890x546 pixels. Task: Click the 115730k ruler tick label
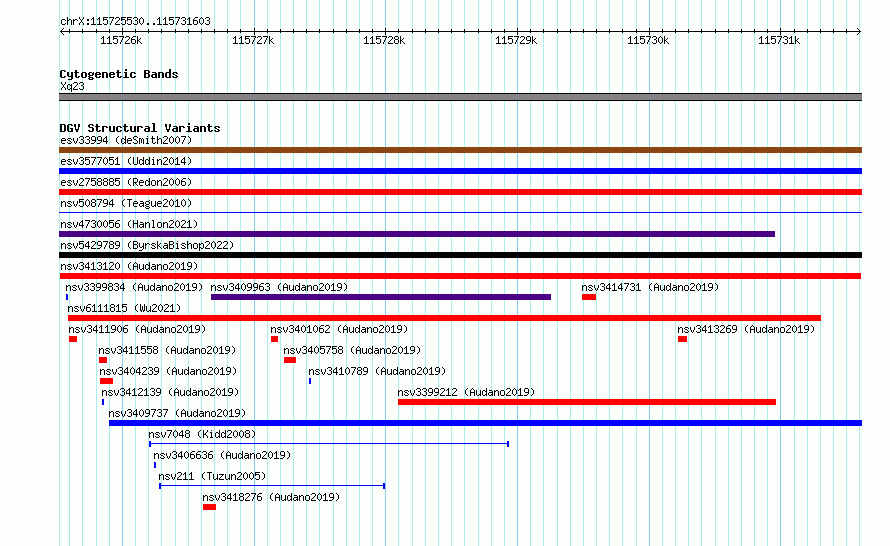pos(648,40)
